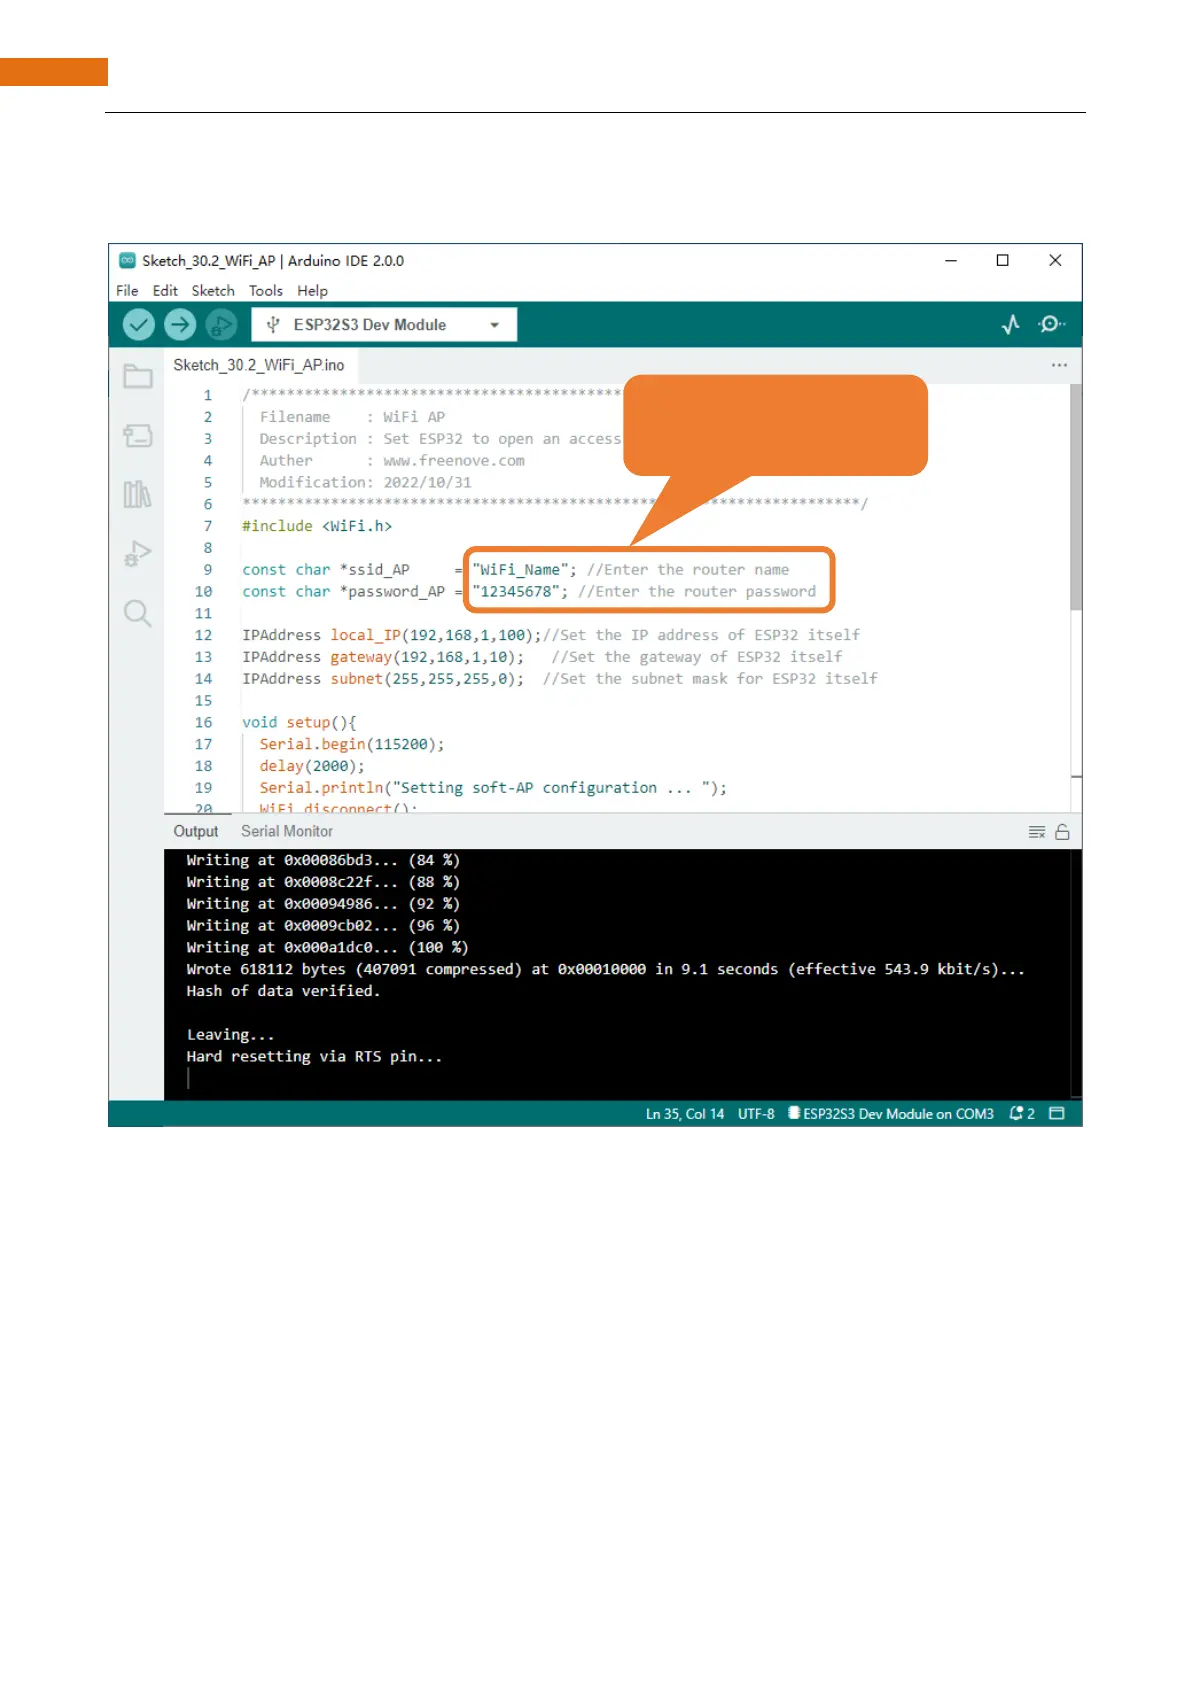Screen dimensions: 1191x1684
Task: Click the www.freenove.com author comment
Action: pyautogui.click(x=454, y=461)
